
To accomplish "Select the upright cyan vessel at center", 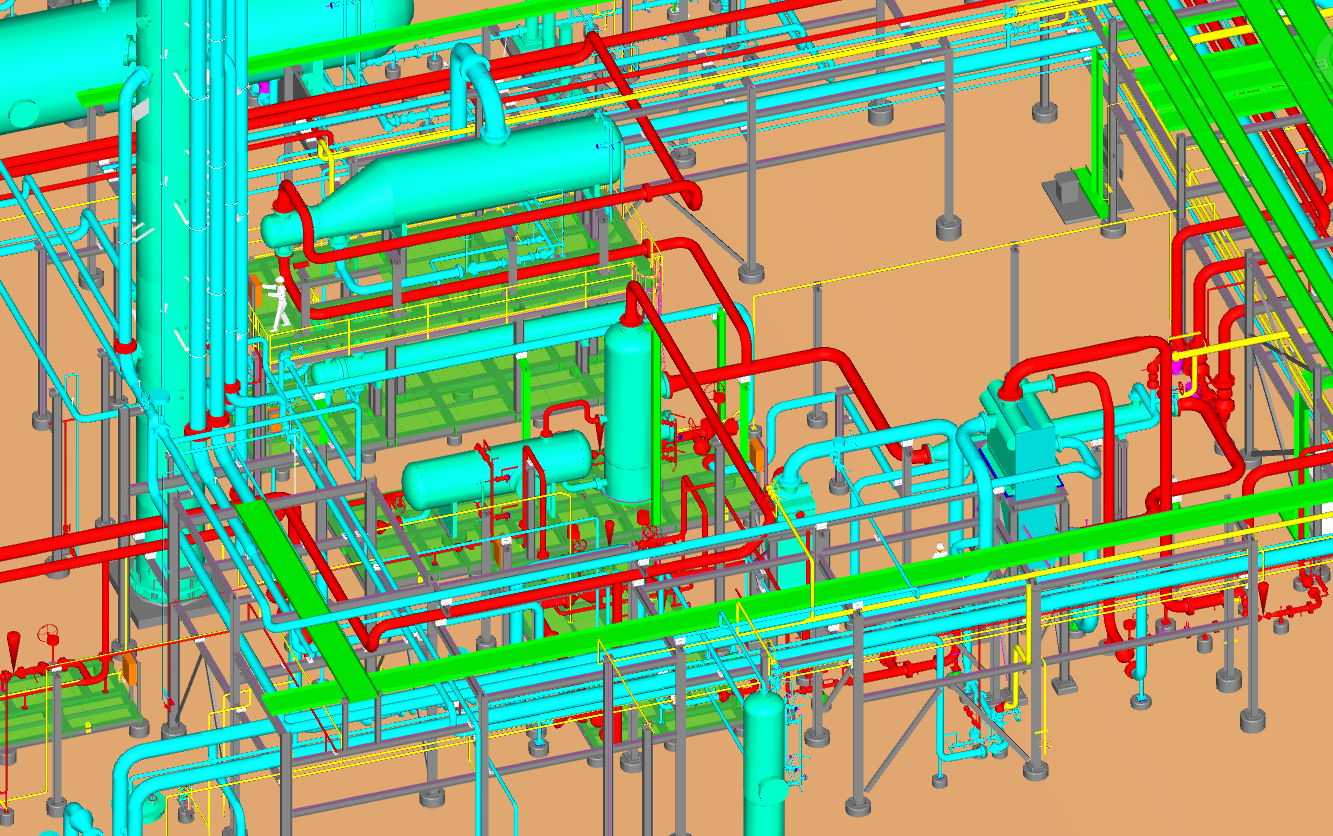I will tap(629, 410).
